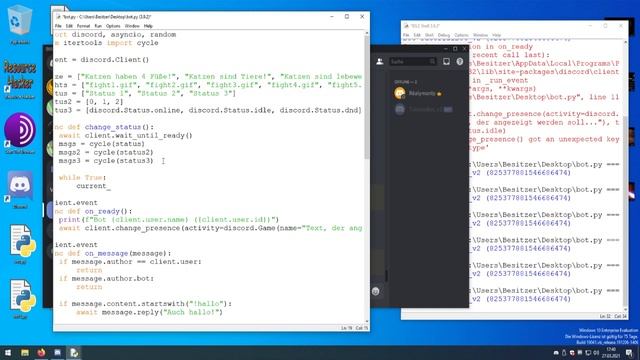Click the red security shield tray icon
The height and width of the screenshot is (360, 640).
pyautogui.click(x=572, y=353)
